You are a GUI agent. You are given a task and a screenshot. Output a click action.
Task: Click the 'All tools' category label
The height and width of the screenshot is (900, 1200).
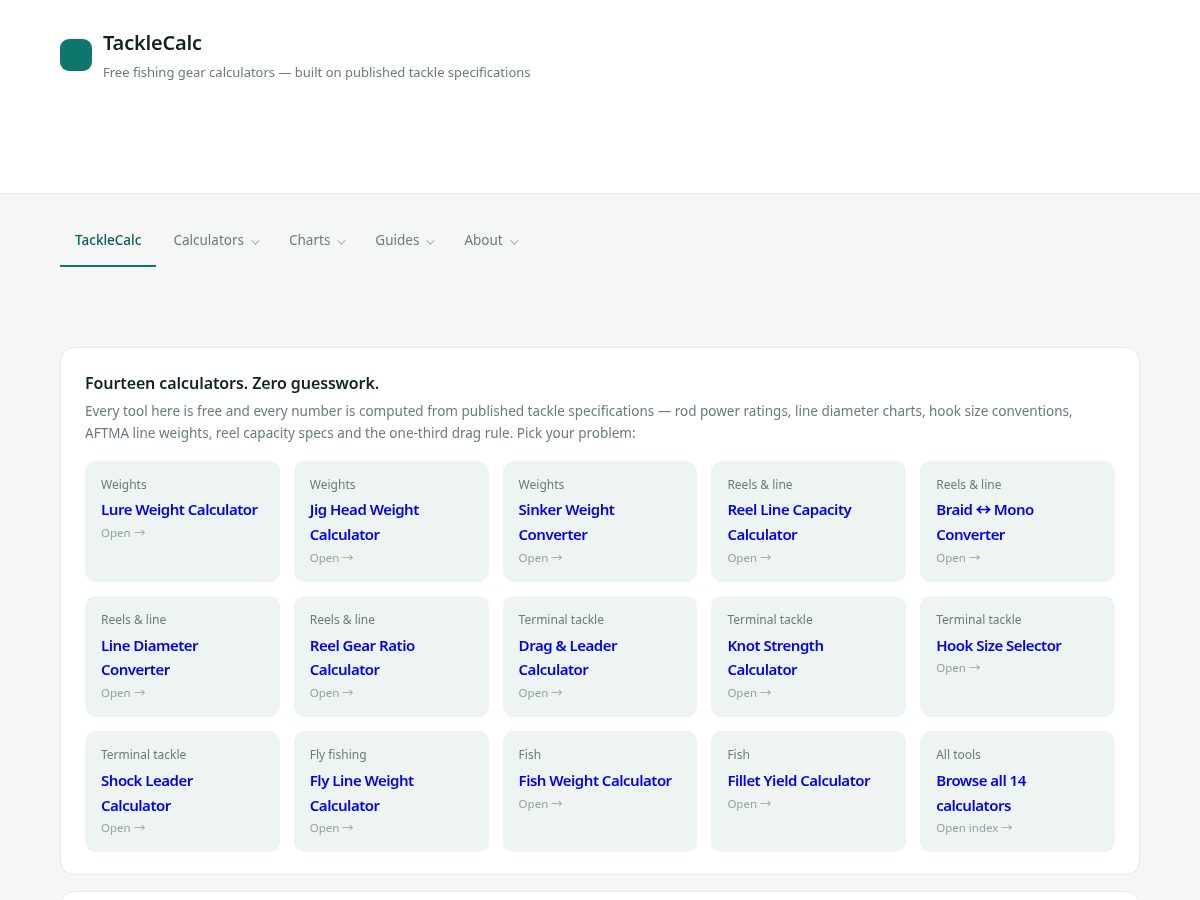pos(958,755)
